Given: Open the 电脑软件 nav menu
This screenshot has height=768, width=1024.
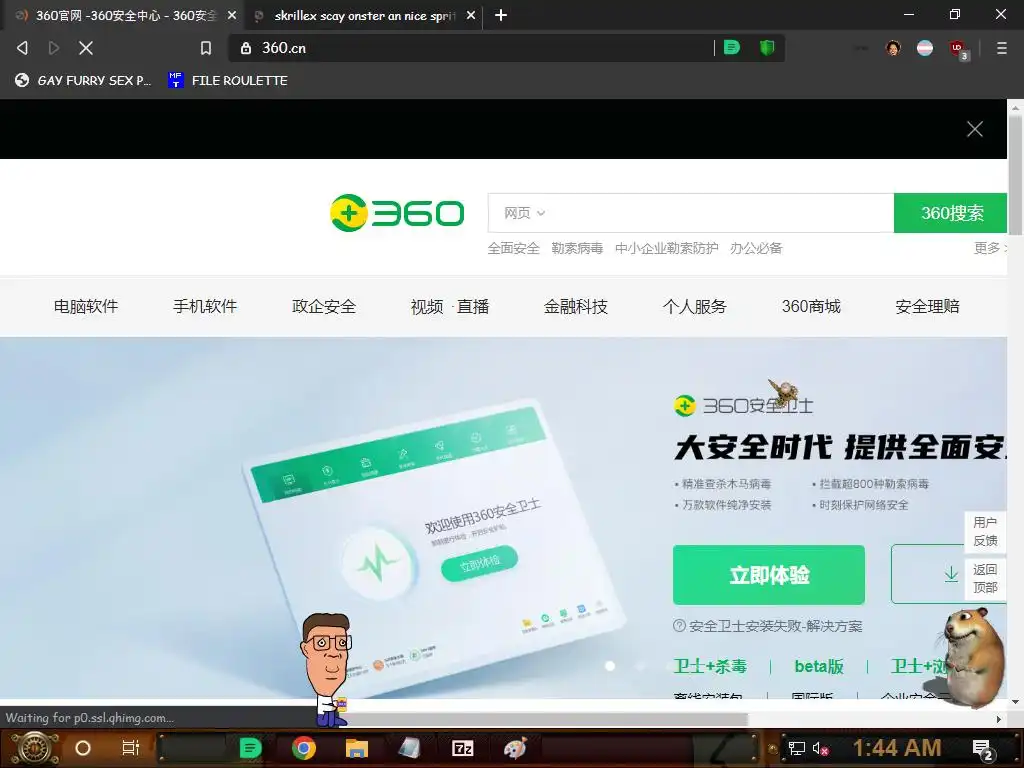Looking at the screenshot, I should [86, 306].
